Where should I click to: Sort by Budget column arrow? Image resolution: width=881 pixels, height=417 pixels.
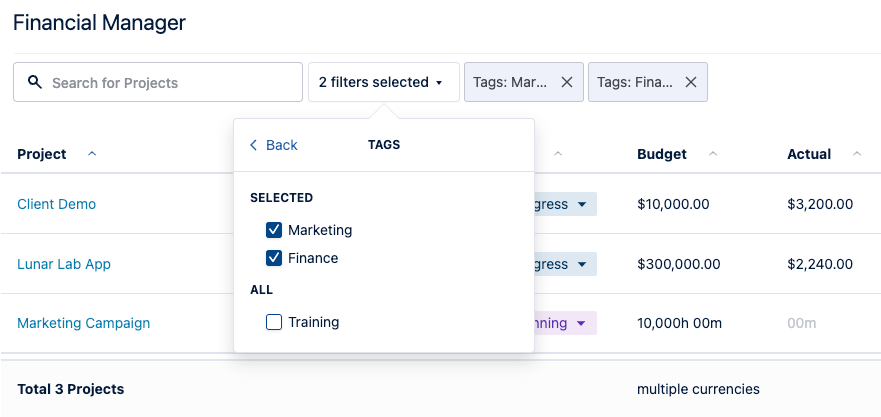coord(713,154)
